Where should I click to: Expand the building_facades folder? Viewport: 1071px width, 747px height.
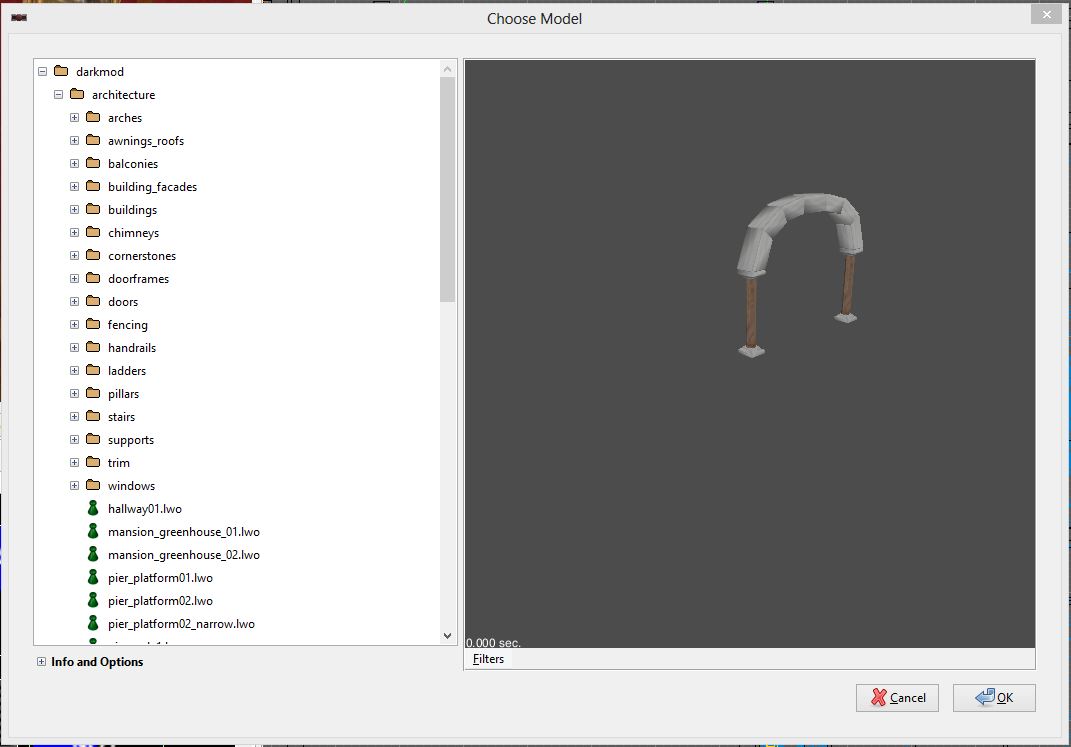(x=74, y=187)
